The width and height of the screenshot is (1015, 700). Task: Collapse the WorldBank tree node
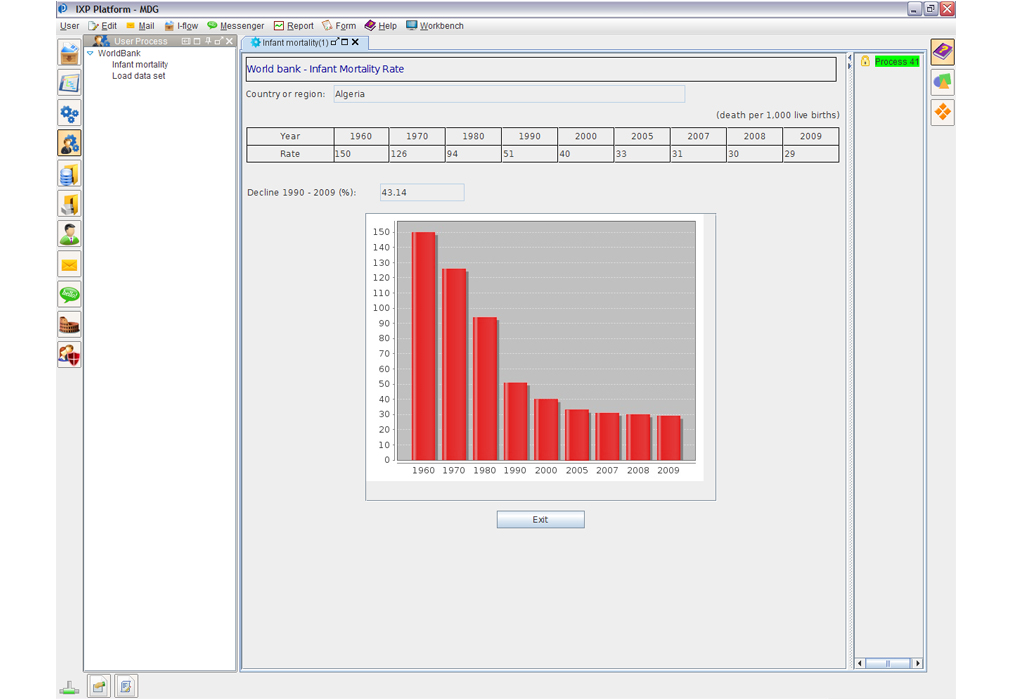point(90,53)
